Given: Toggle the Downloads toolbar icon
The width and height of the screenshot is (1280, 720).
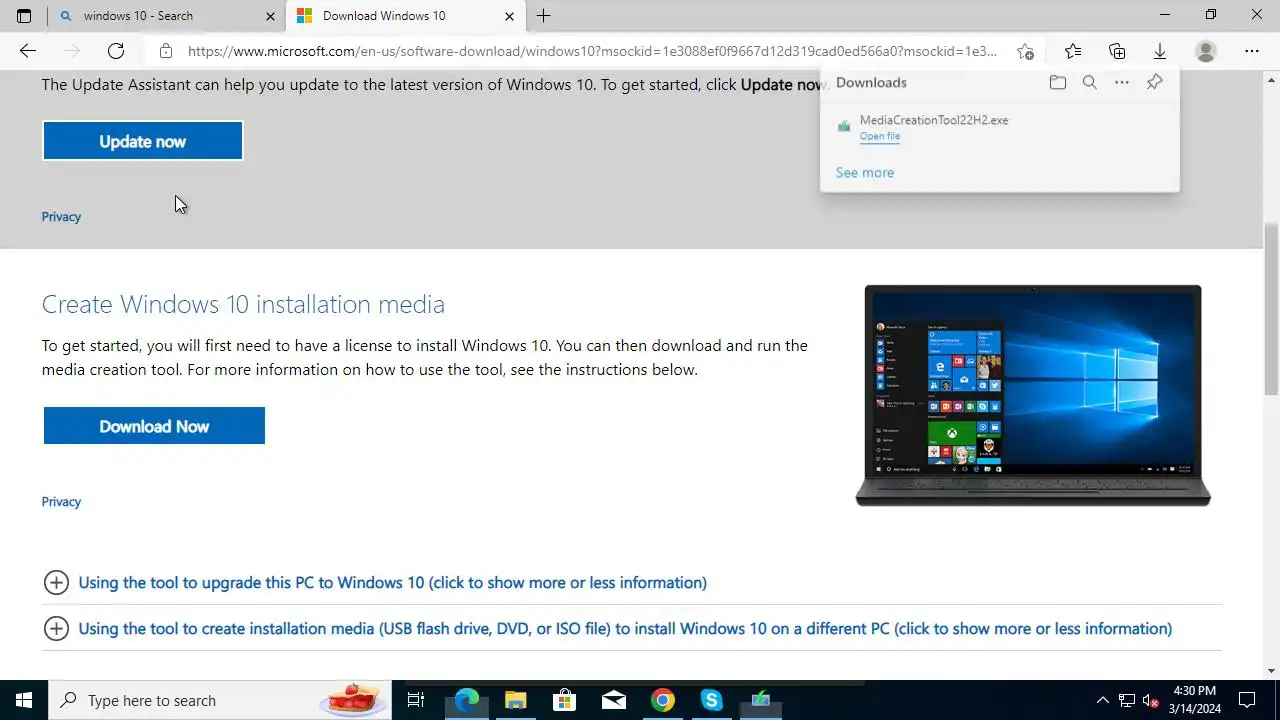Looking at the screenshot, I should click(x=1160, y=51).
